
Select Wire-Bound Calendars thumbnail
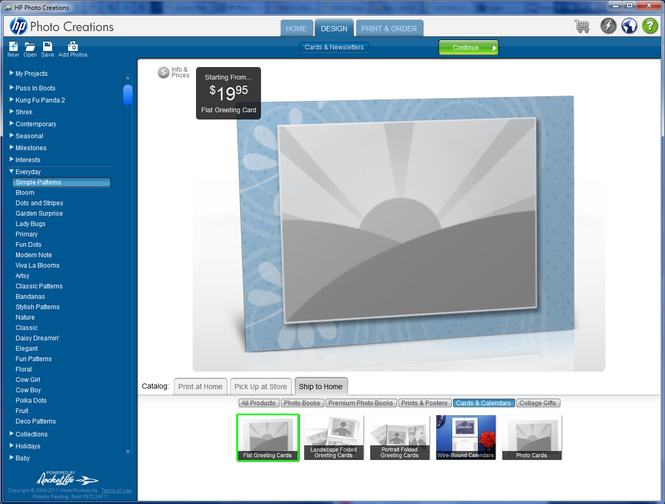point(466,437)
